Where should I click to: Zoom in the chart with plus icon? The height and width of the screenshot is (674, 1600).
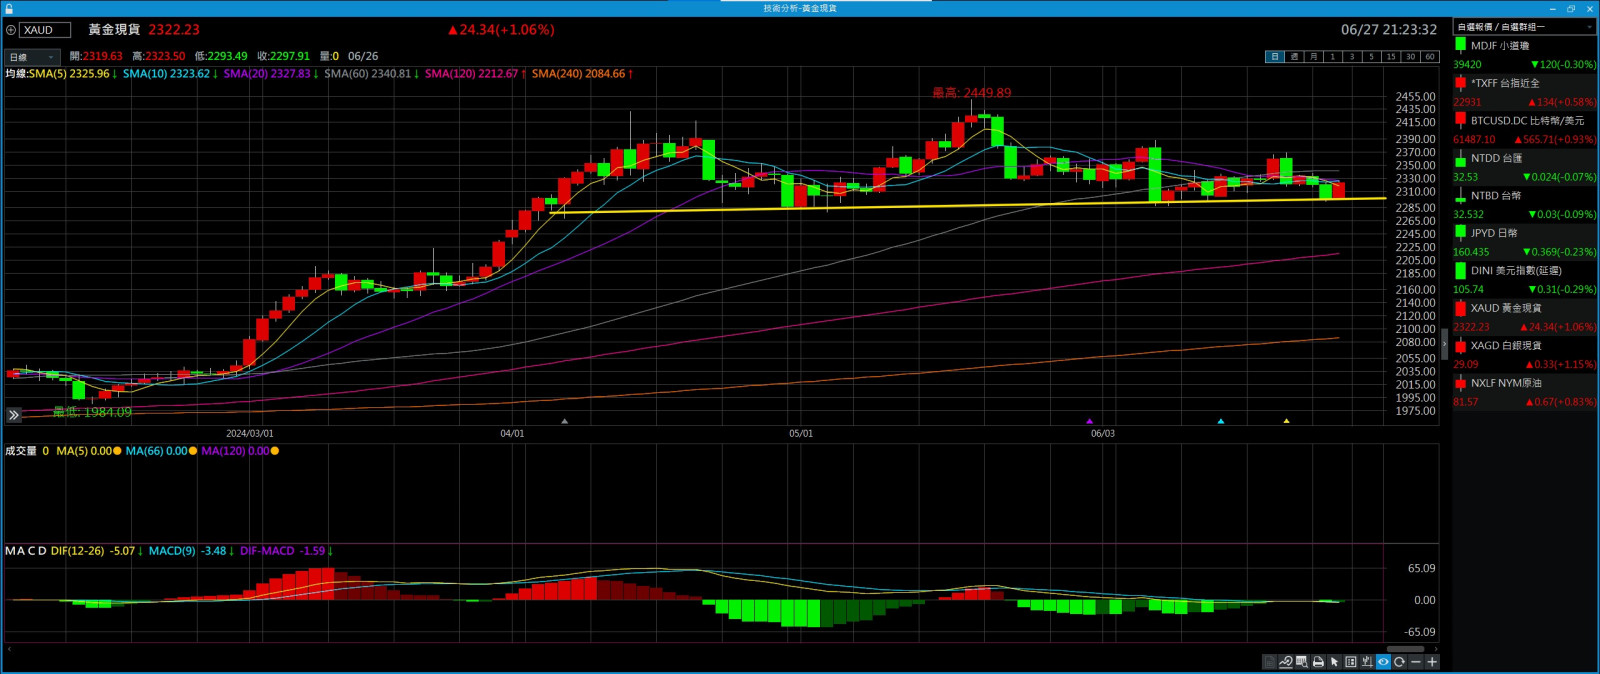pos(1432,662)
